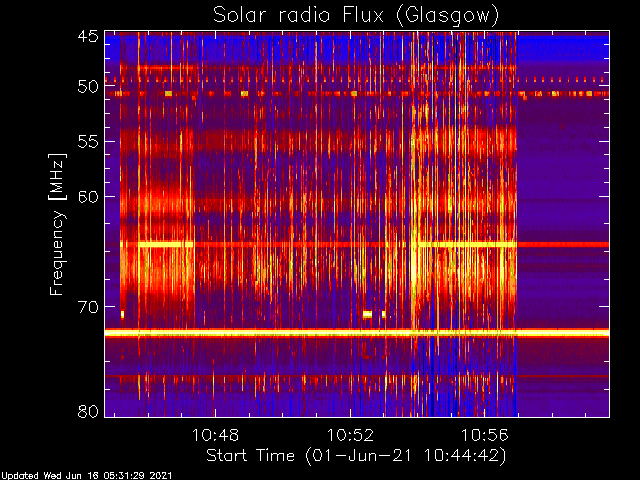
Task: Click the '10:52' time tick label
Action: (350, 435)
